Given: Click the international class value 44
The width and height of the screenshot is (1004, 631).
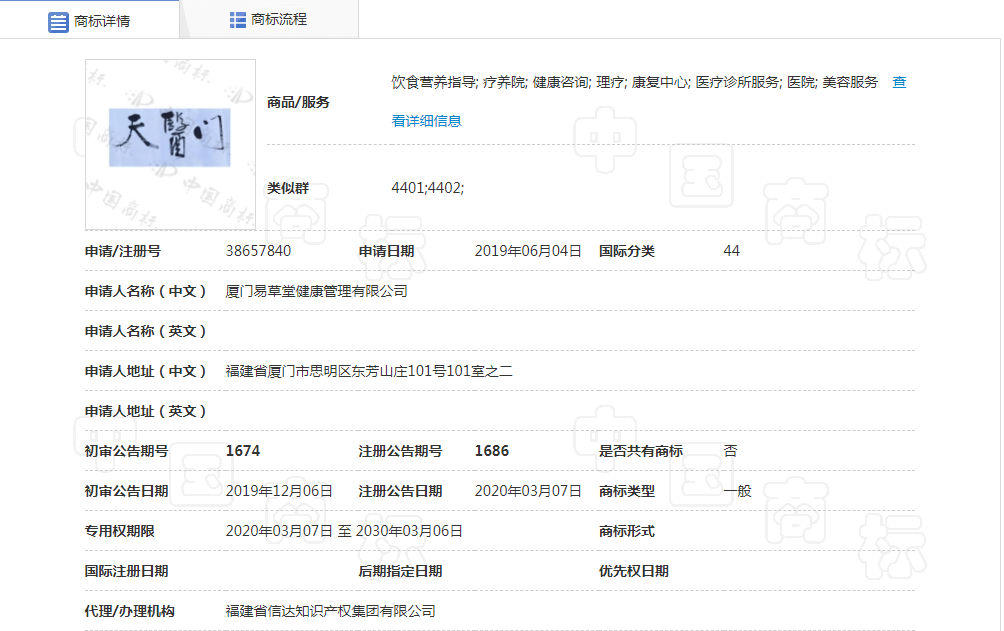Looking at the screenshot, I should [731, 251].
